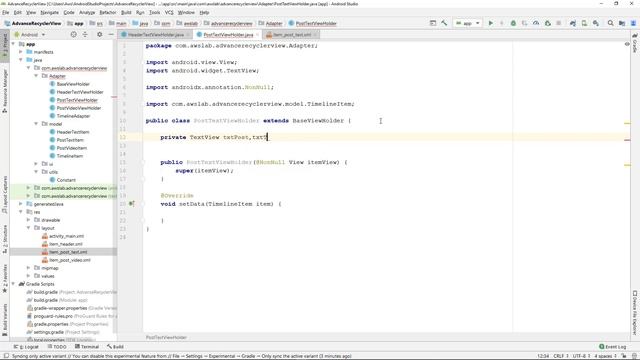Toggle the Favorites side tab

(x=5, y=279)
